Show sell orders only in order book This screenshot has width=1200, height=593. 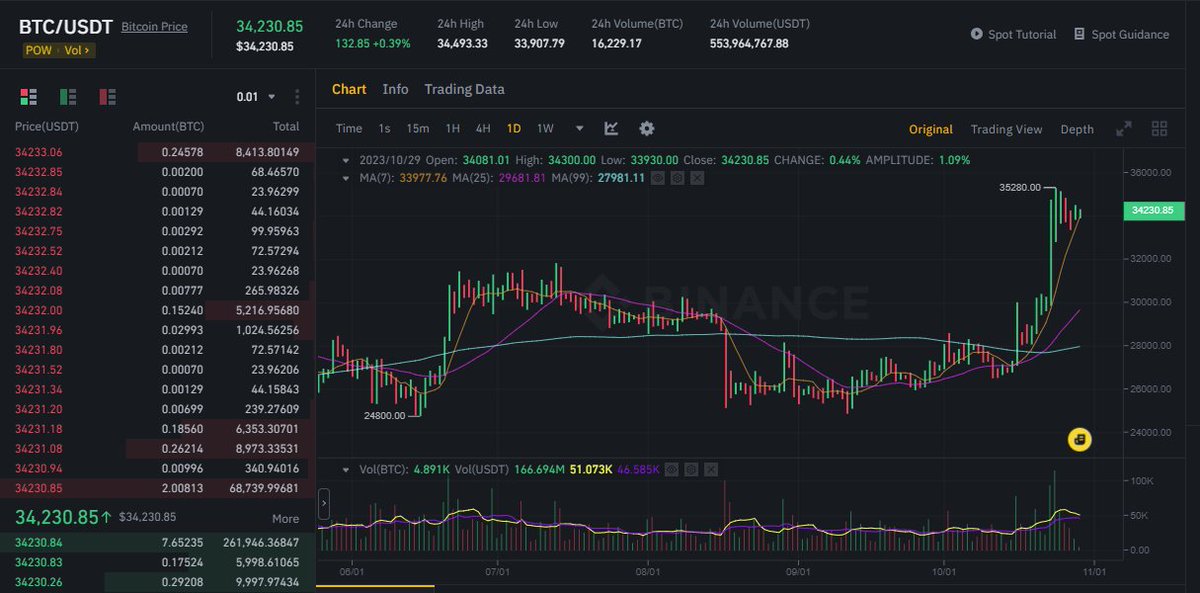click(107, 97)
